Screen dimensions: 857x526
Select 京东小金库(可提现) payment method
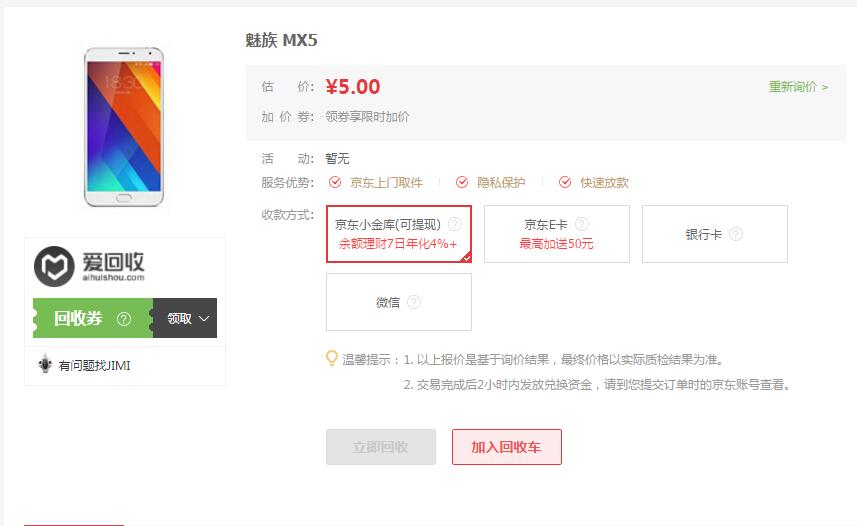coord(399,234)
